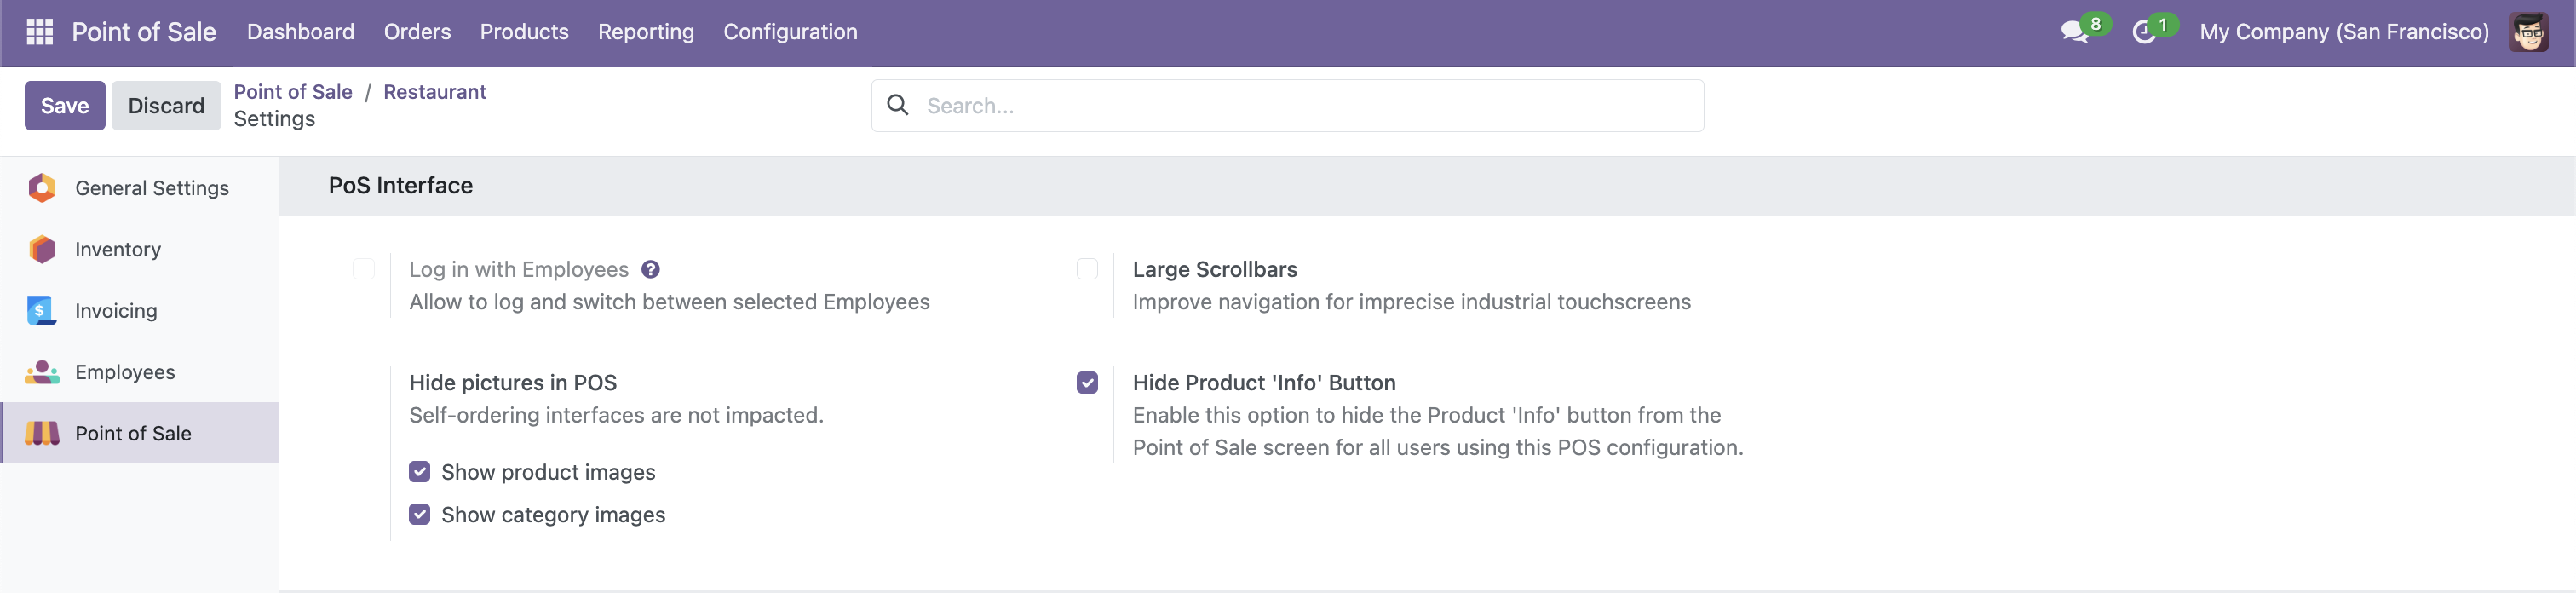Go to Point of Sale breadcrumb

coord(293,92)
